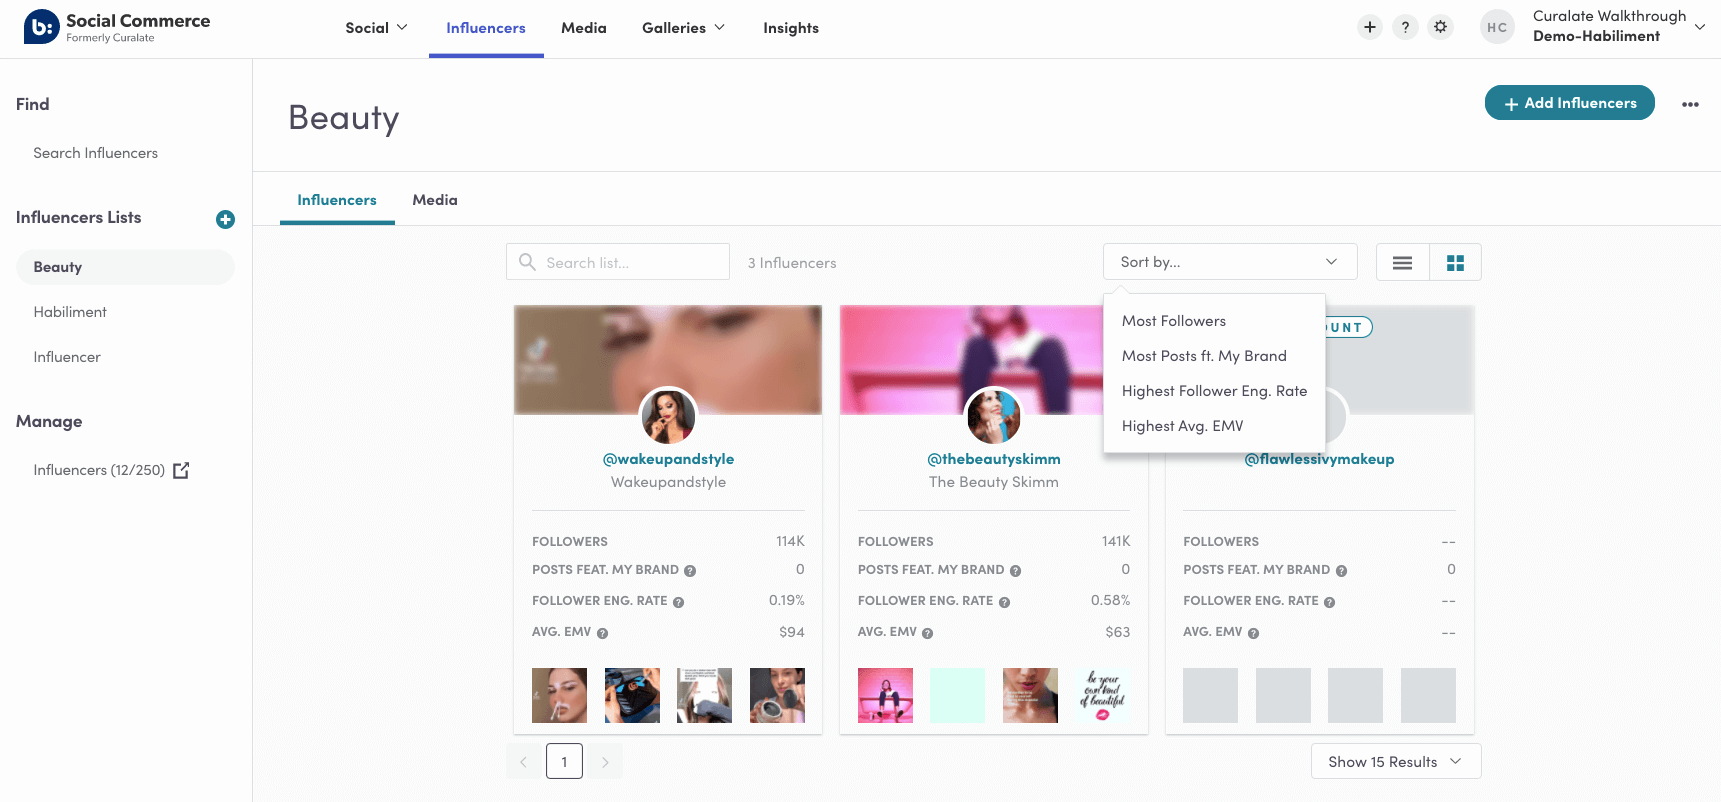The image size is (1721, 802).
Task: Click the external link icon beside Influencers (12/250)
Action: pos(181,470)
